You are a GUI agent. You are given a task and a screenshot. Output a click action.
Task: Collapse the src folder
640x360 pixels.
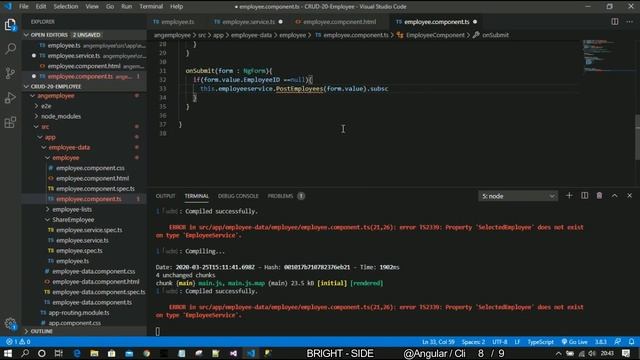(x=45, y=127)
